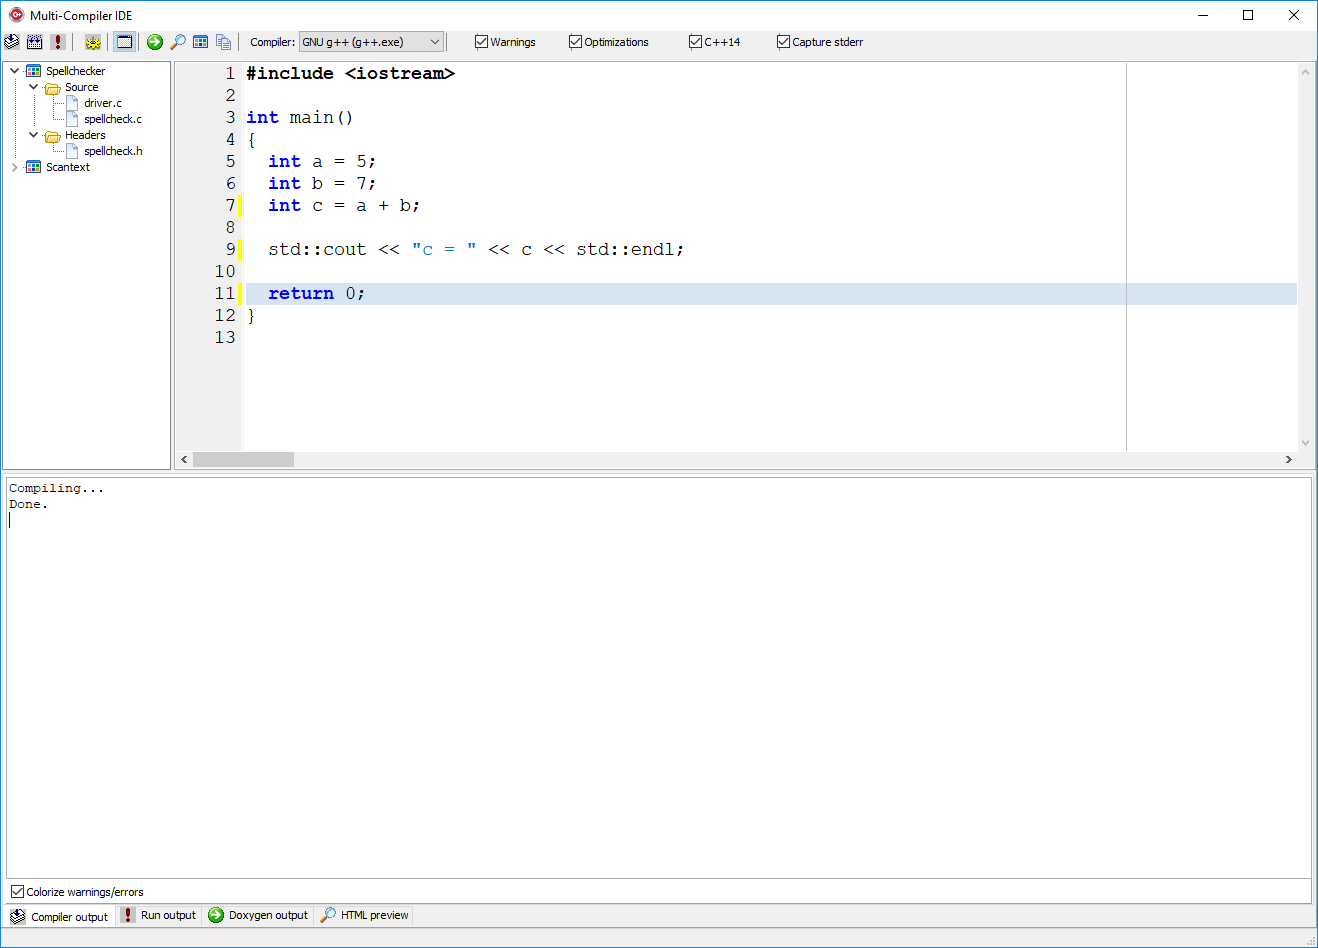Screen dimensions: 1318x948
Task: Click the green arrow toolbar icon
Action: click(155, 42)
